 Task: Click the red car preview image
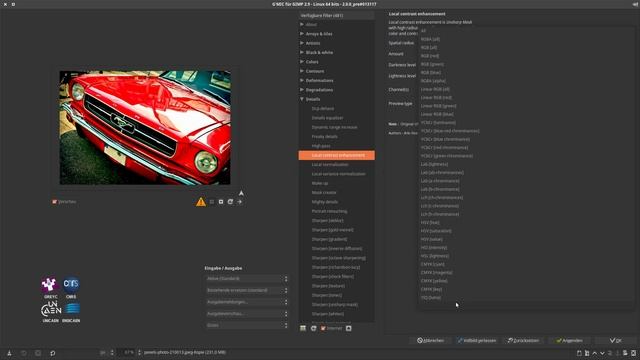(x=145, y=128)
